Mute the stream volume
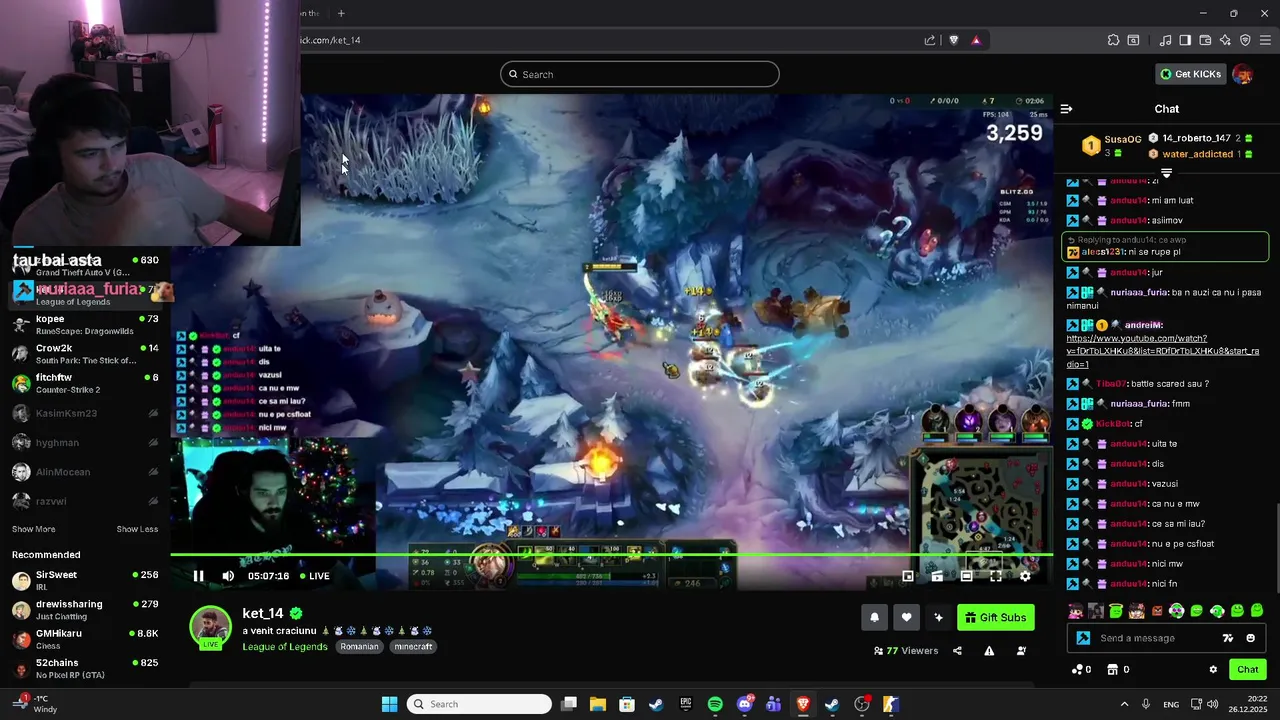This screenshot has height=720, width=1280. [228, 576]
